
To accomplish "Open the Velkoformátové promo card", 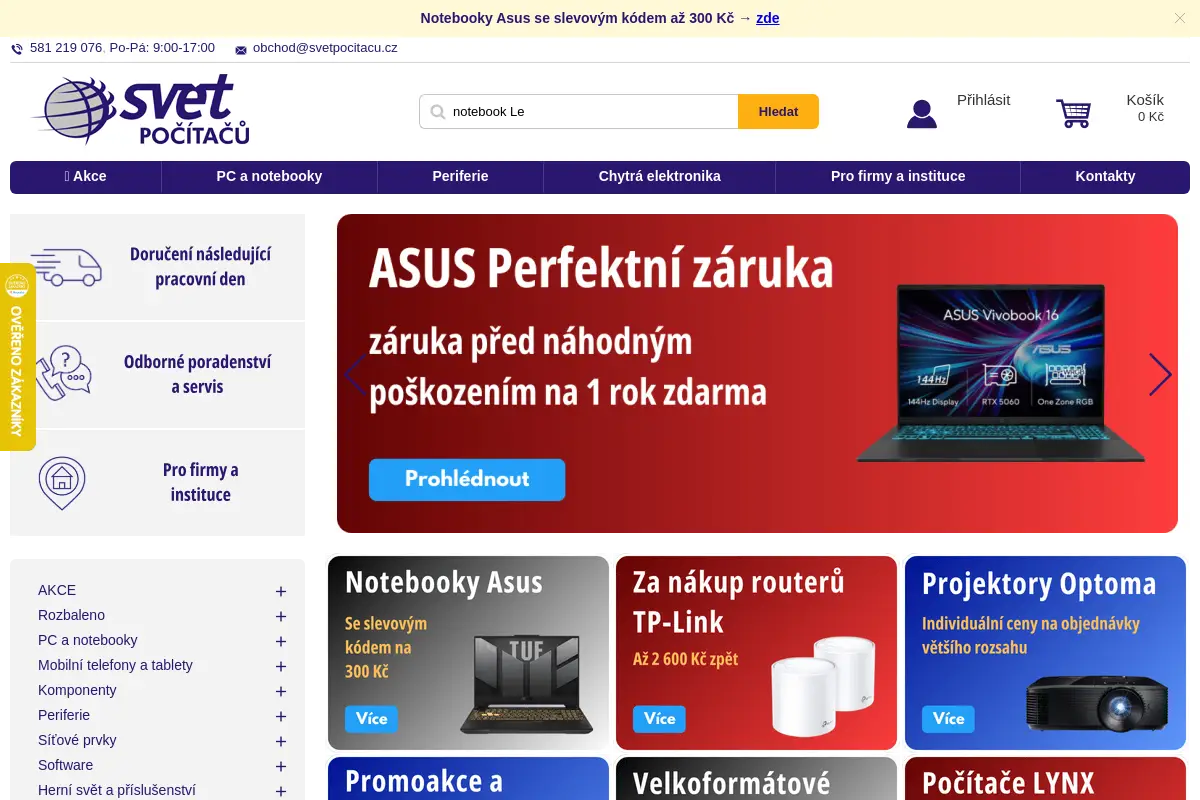I will (x=756, y=779).
